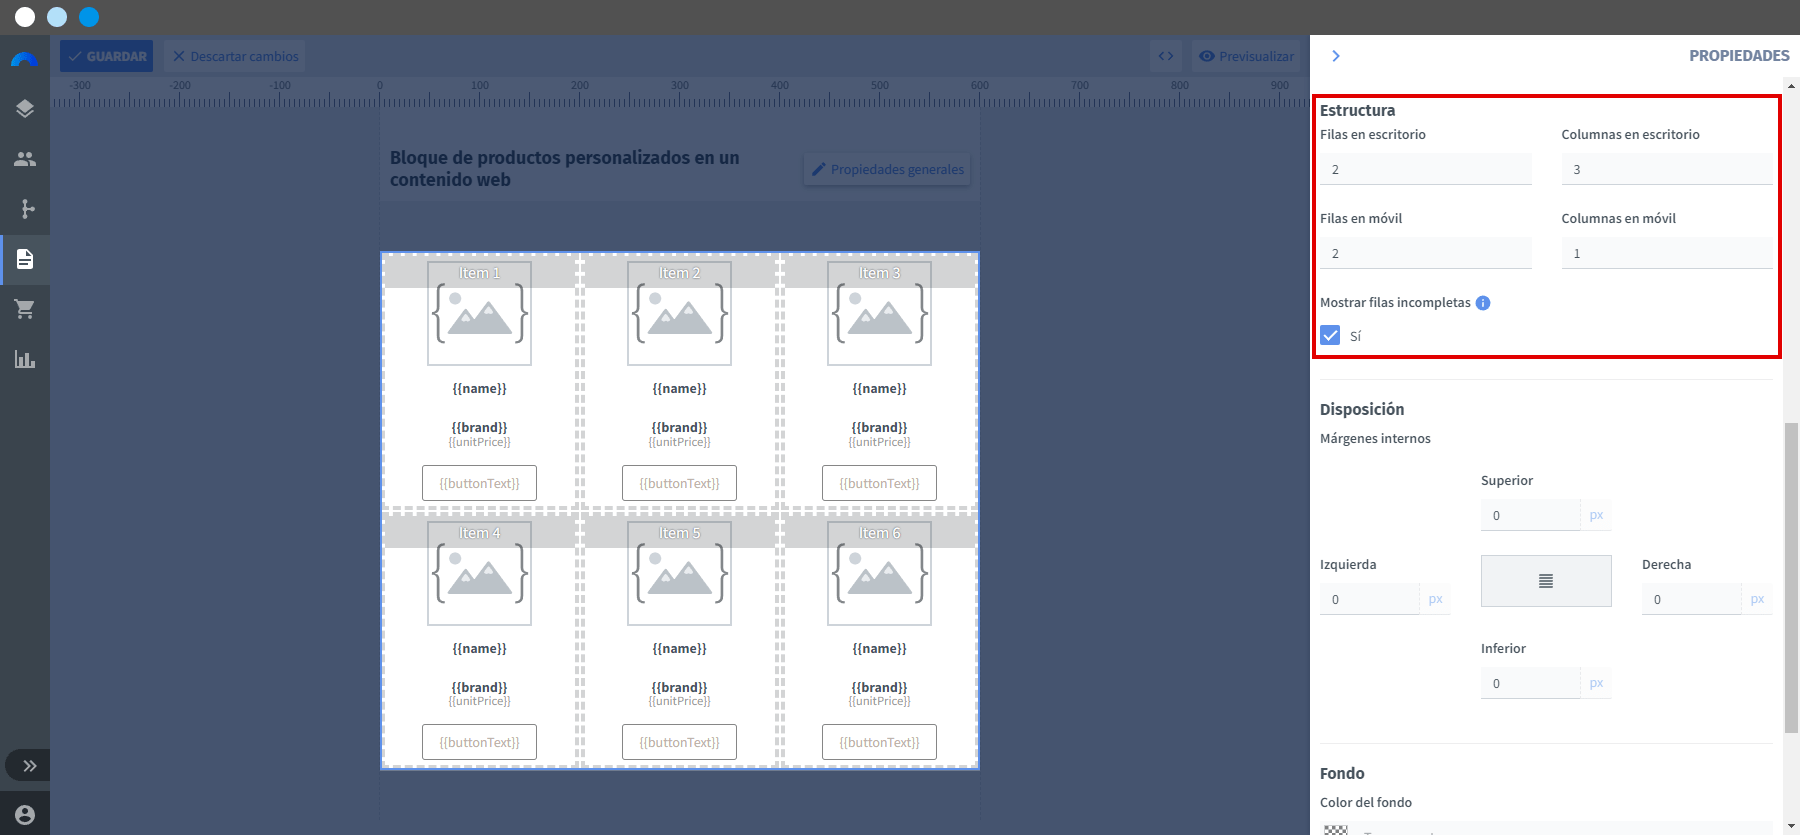1800x835 pixels.
Task: Click the block title 'Bloque de productos personalizados'
Action: click(x=564, y=168)
